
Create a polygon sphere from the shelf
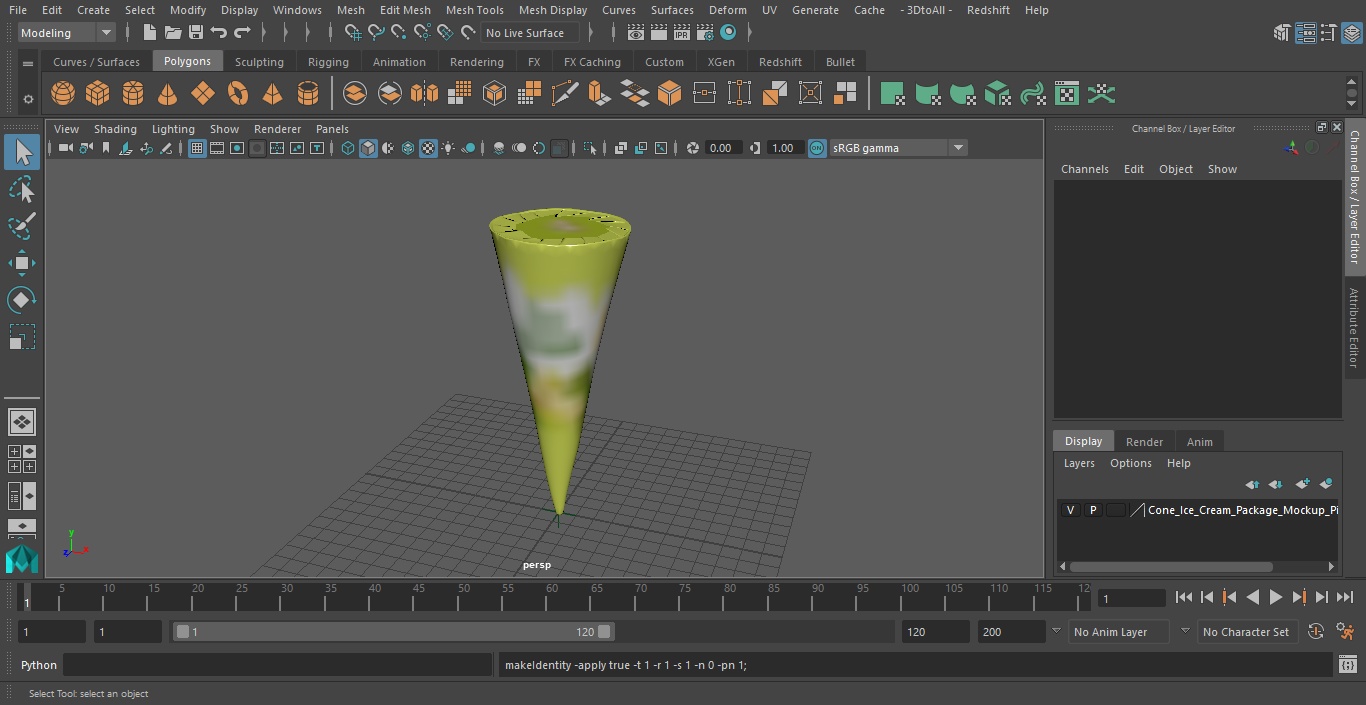tap(63, 94)
